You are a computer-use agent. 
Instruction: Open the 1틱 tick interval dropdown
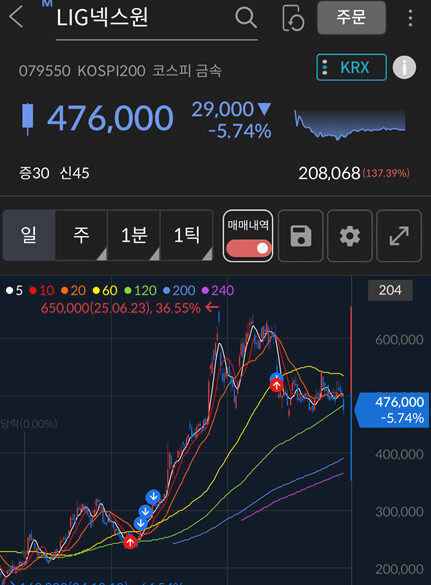187,235
